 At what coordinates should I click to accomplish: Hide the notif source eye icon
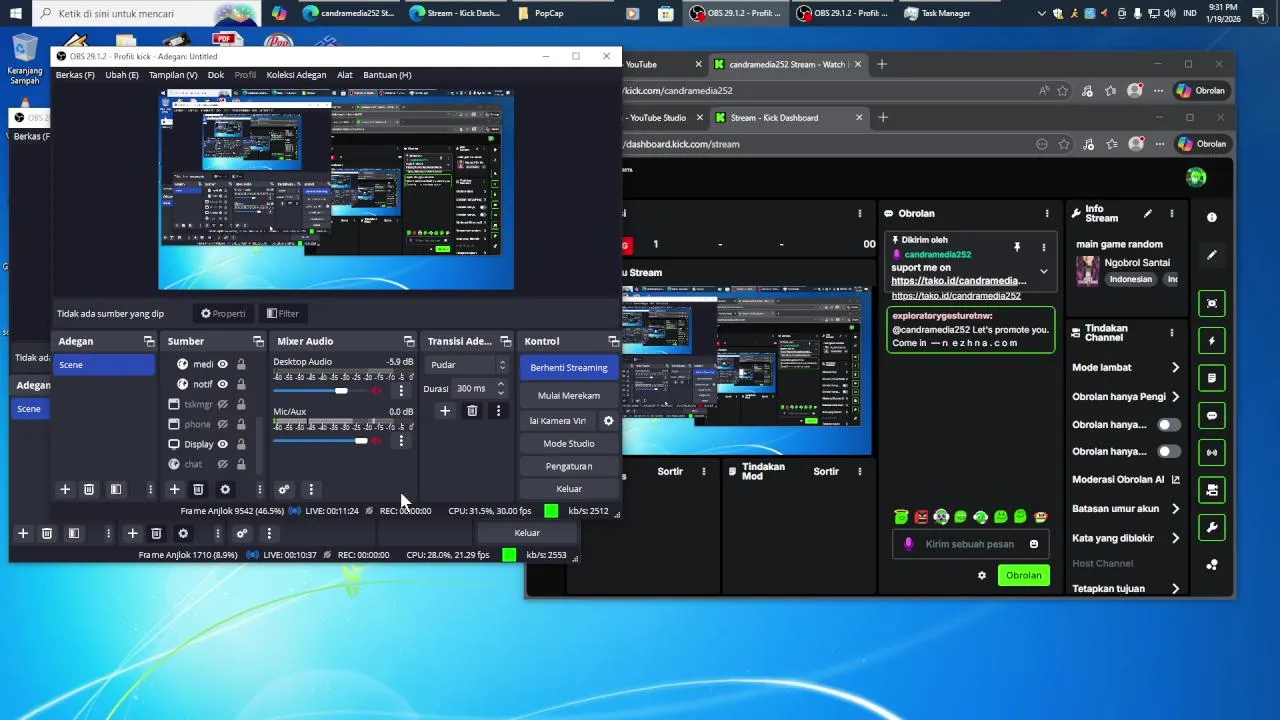click(223, 384)
